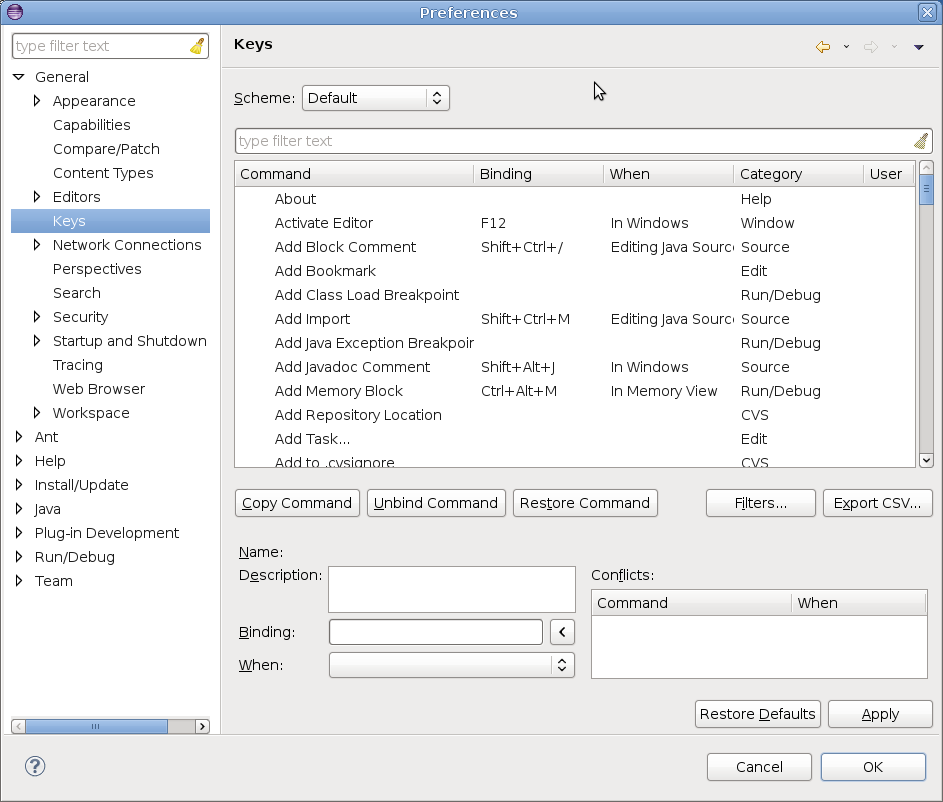Expand the Appearance subsection
943x802 pixels.
pyautogui.click(x=37, y=101)
